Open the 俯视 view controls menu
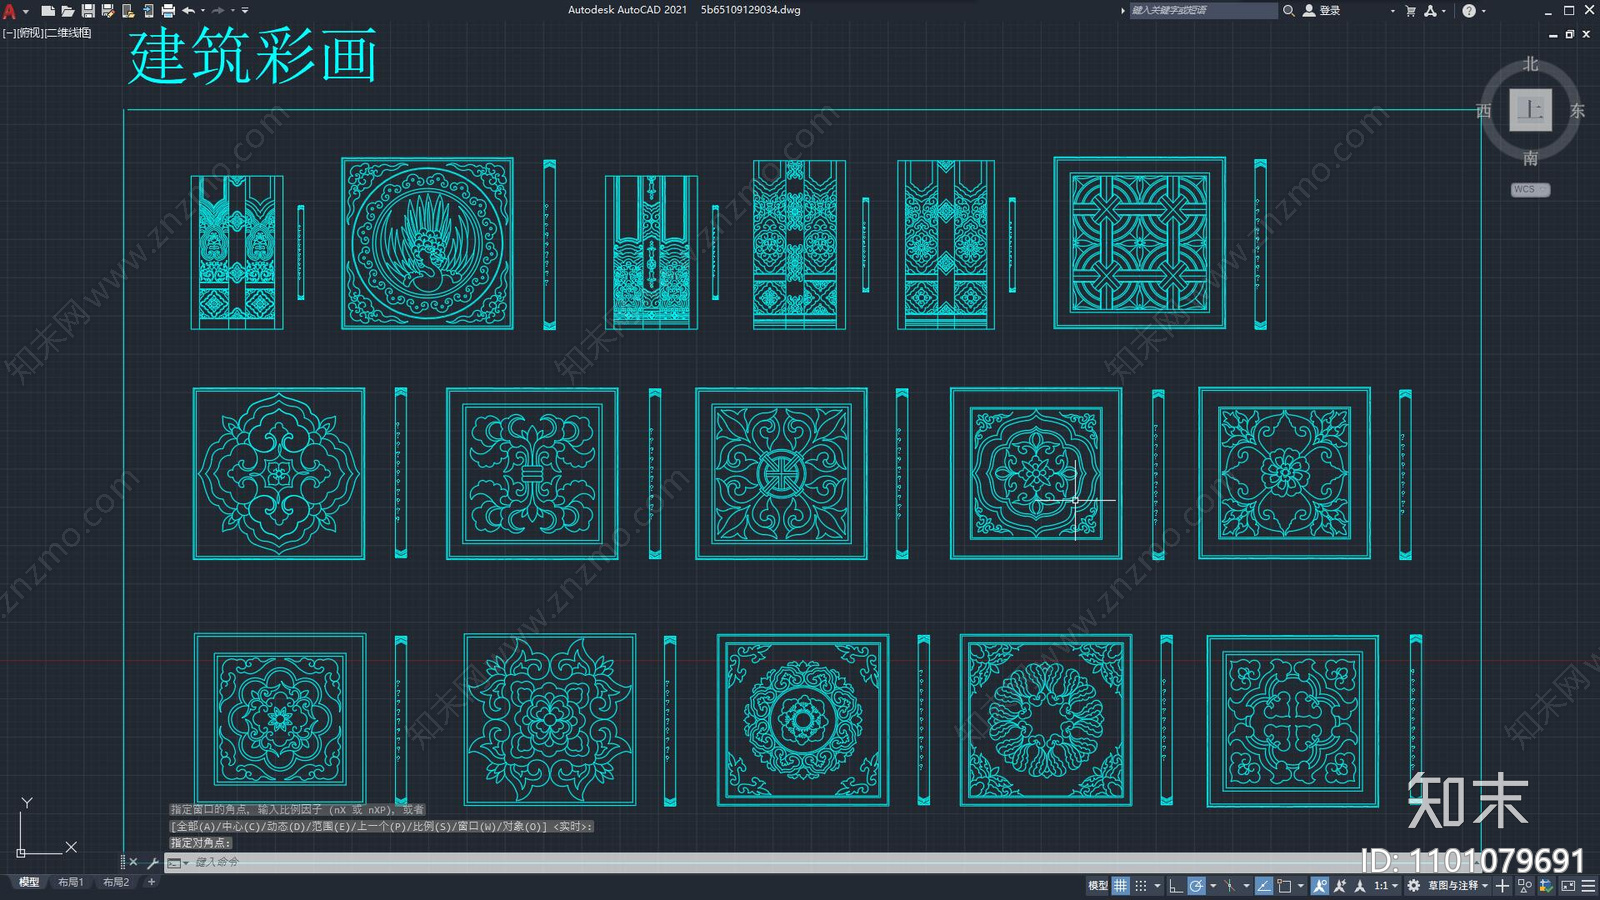This screenshot has width=1600, height=900. (x=30, y=33)
